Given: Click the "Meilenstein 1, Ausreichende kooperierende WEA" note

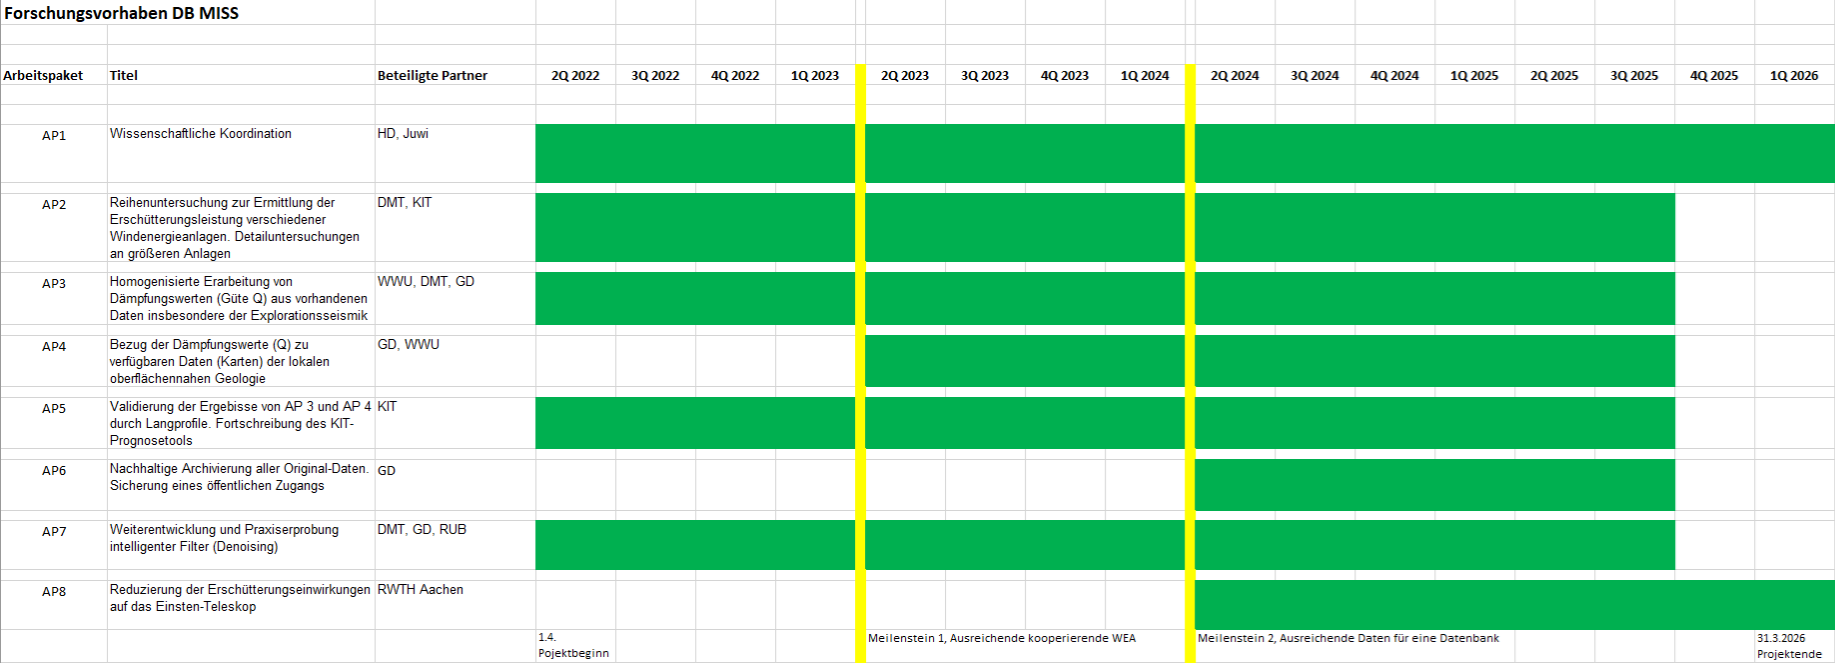Looking at the screenshot, I should (x=1001, y=638).
